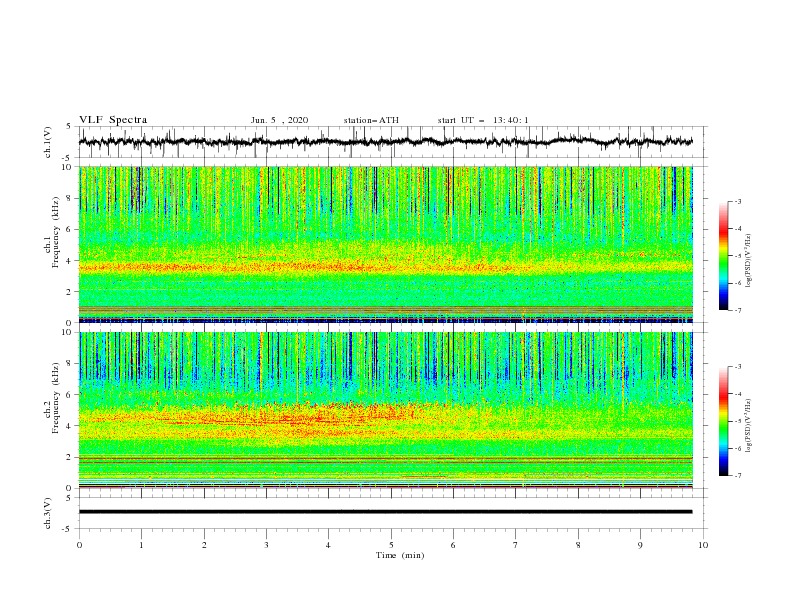Click the "station=ATH" header label
The image size is (792, 612).
tap(371, 120)
